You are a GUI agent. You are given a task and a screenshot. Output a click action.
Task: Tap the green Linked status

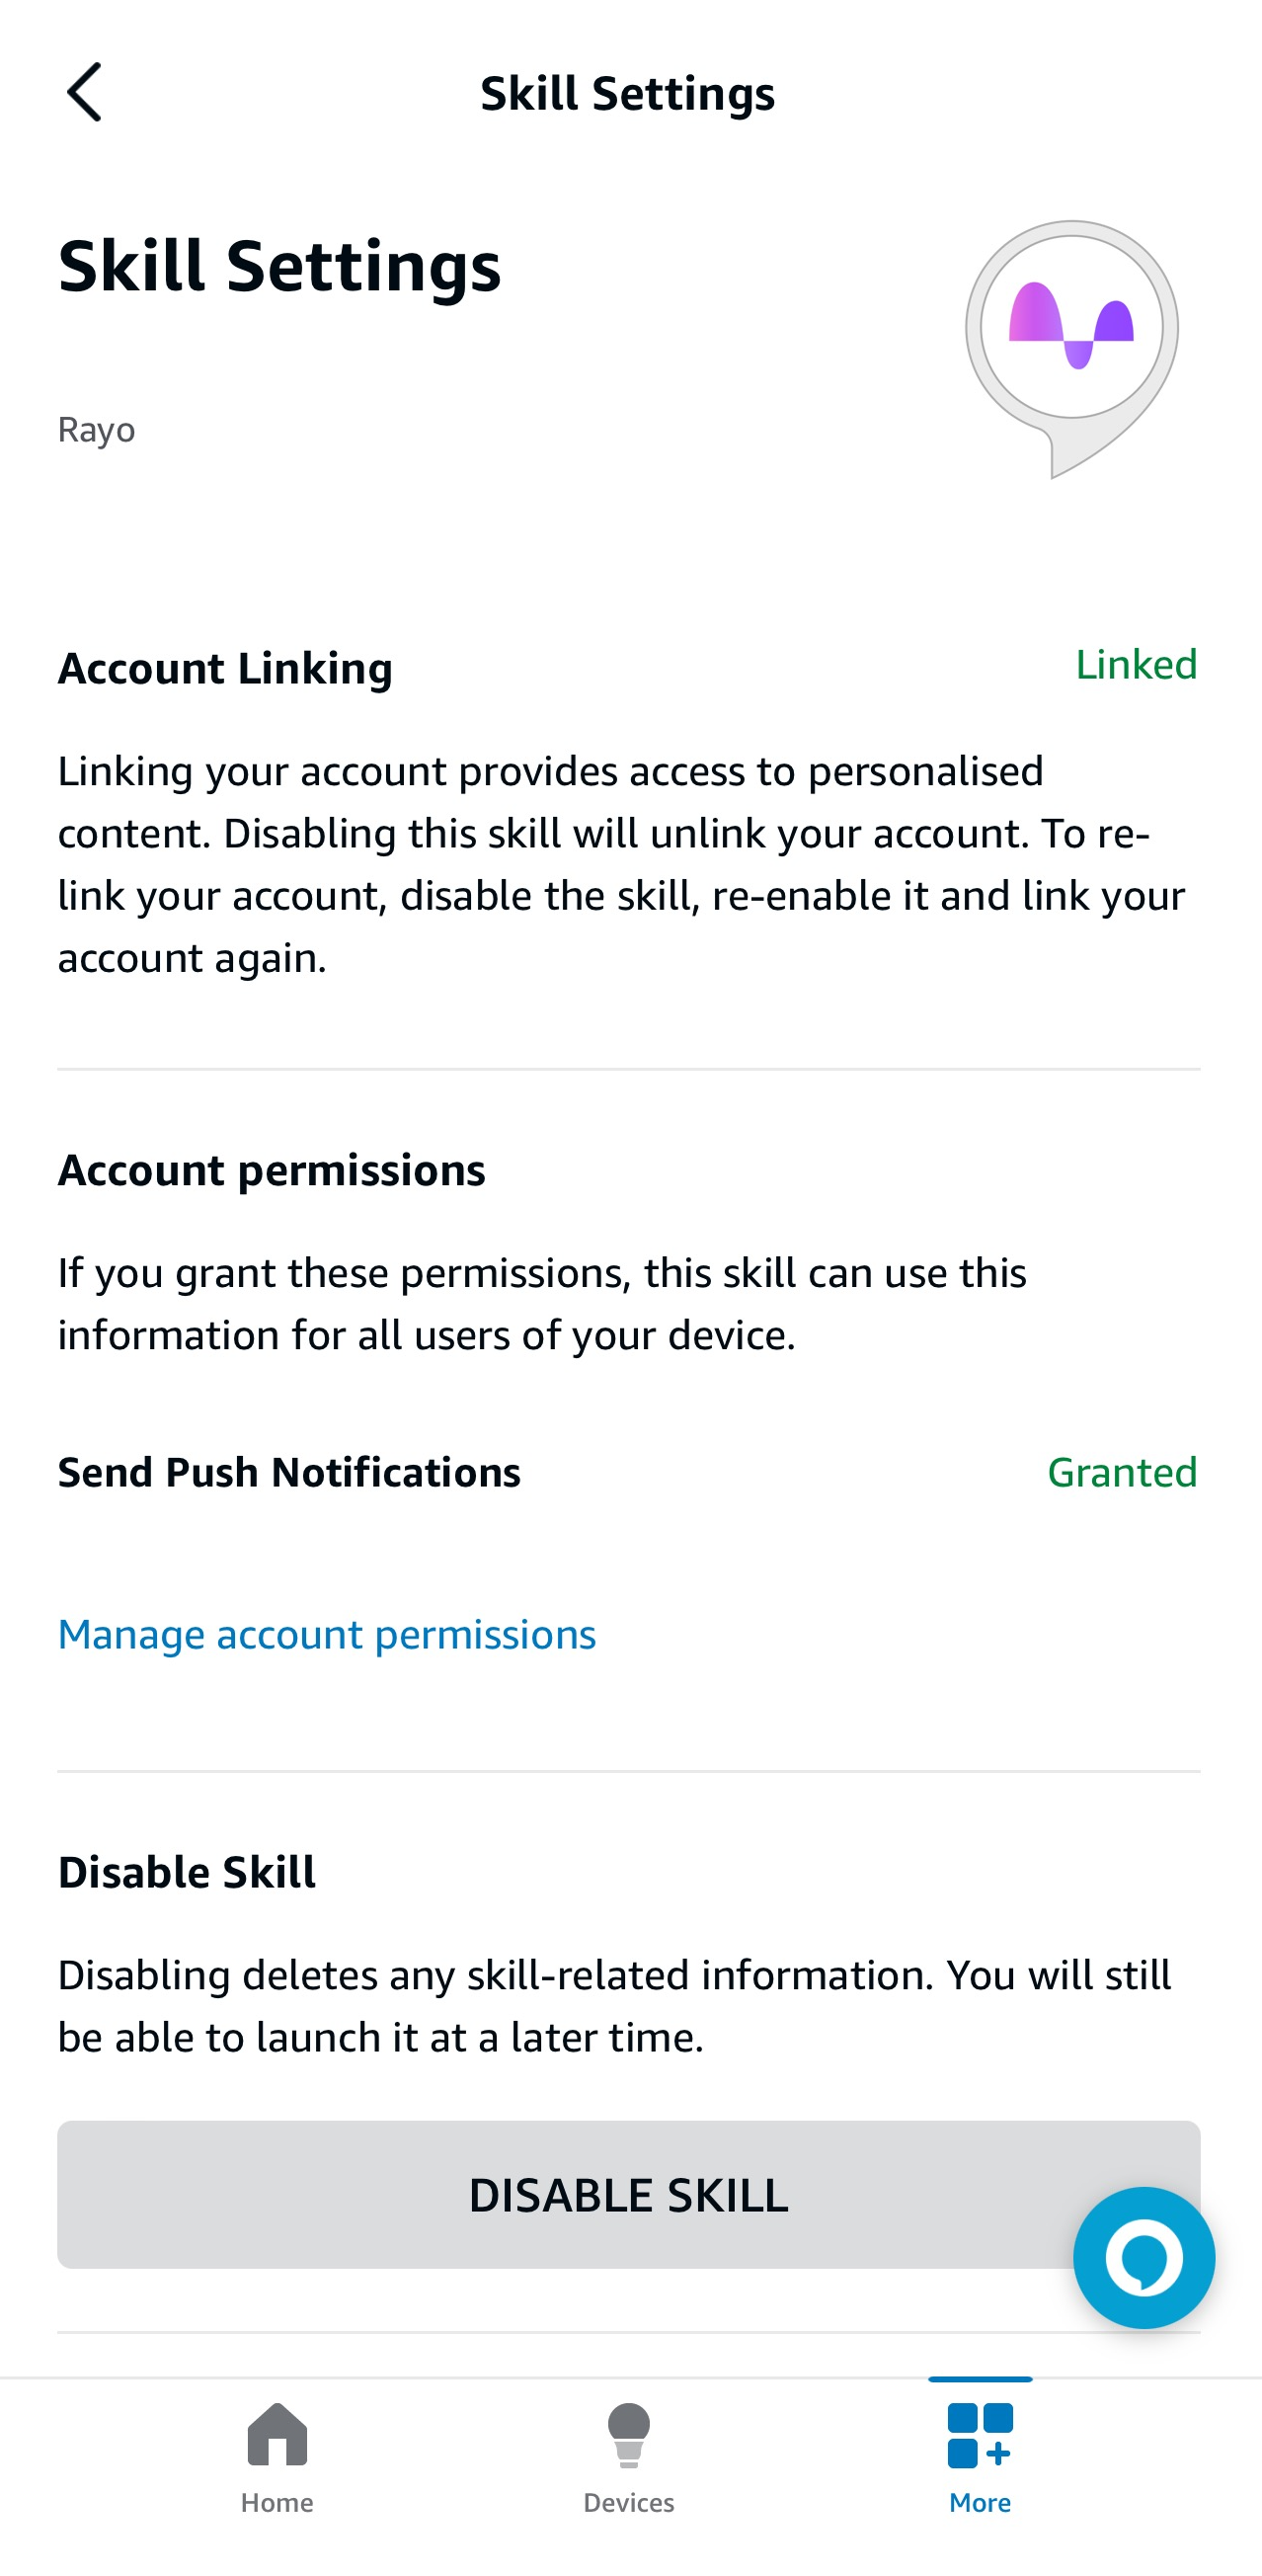coord(1137,664)
